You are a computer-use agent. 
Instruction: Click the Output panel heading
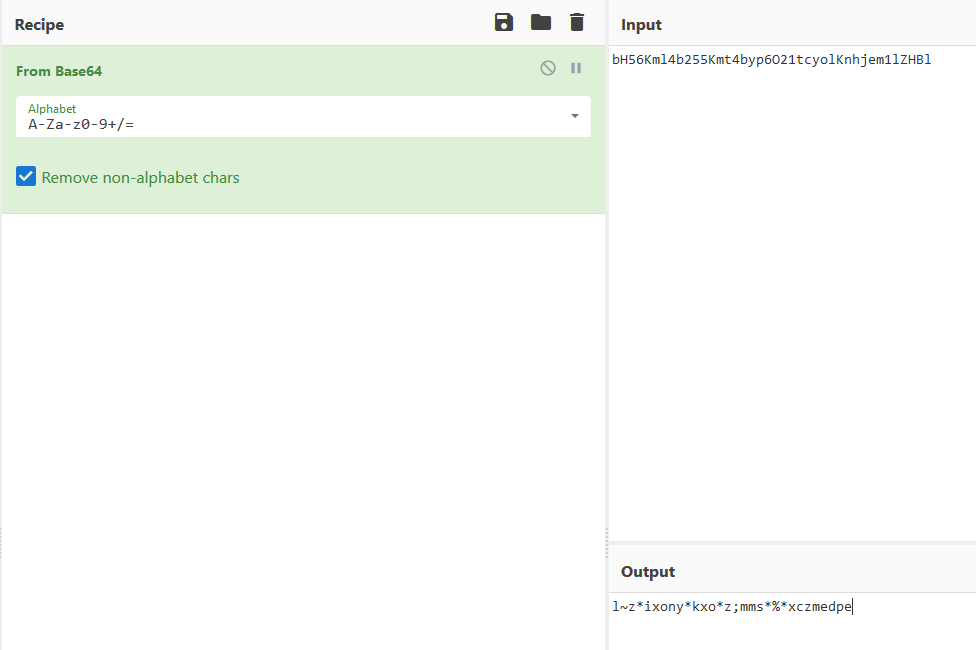648,572
